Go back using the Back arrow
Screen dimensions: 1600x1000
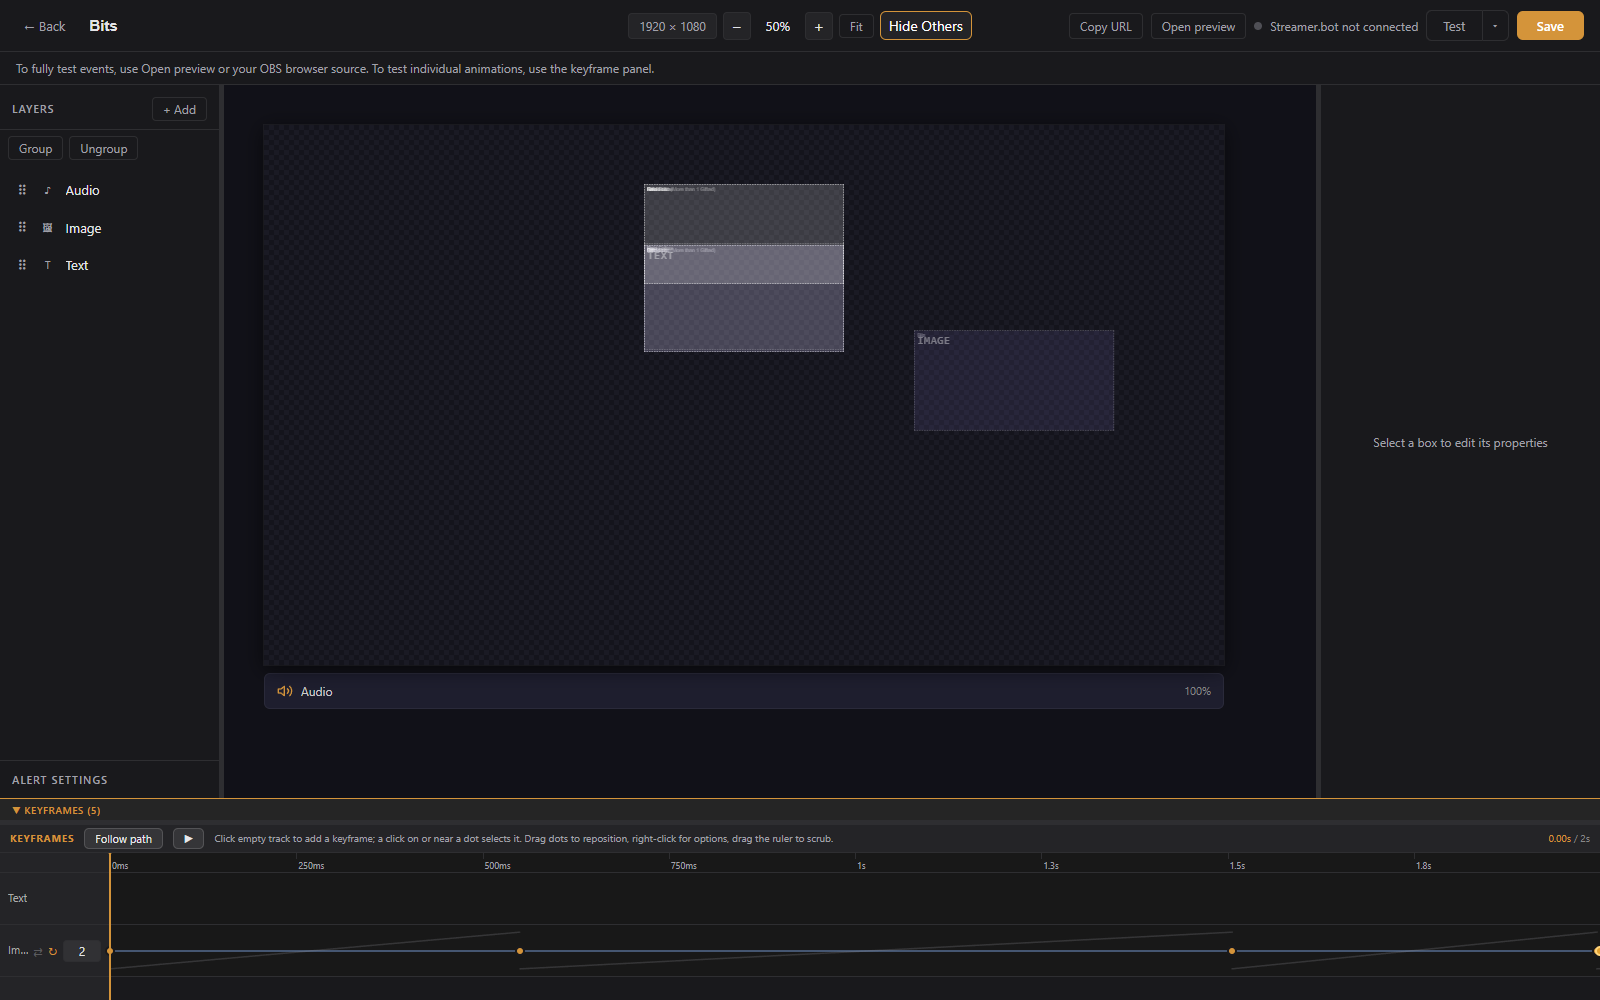pyautogui.click(x=44, y=27)
